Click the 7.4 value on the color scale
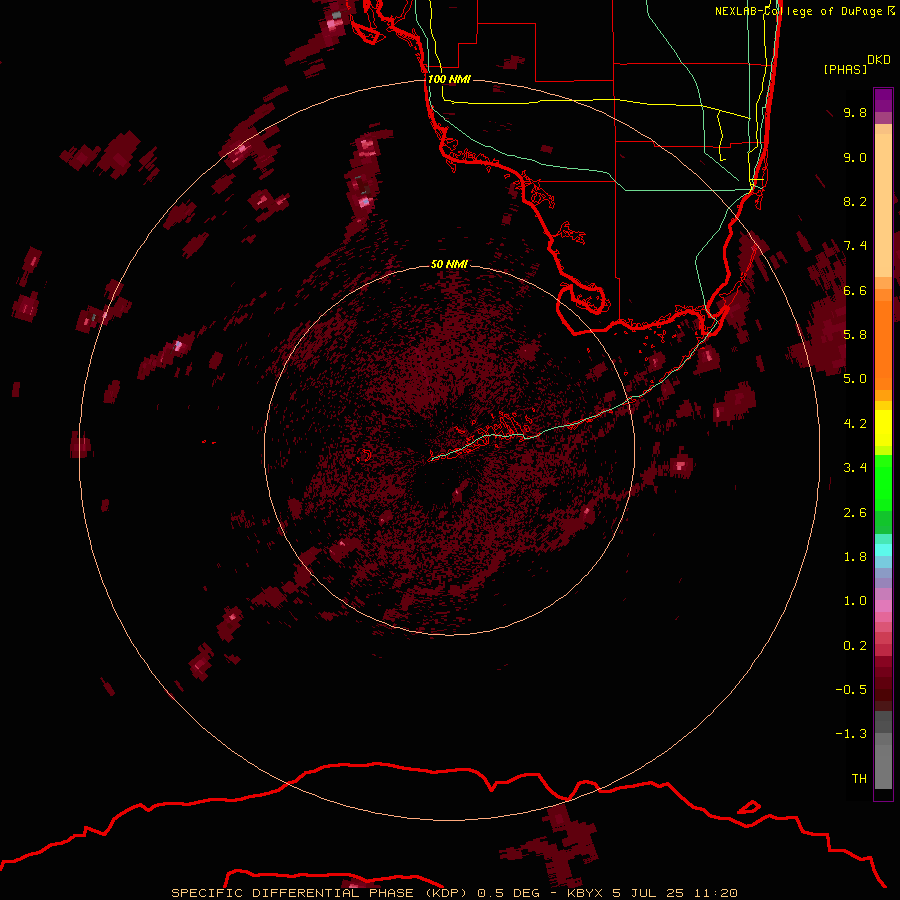 tap(855, 246)
